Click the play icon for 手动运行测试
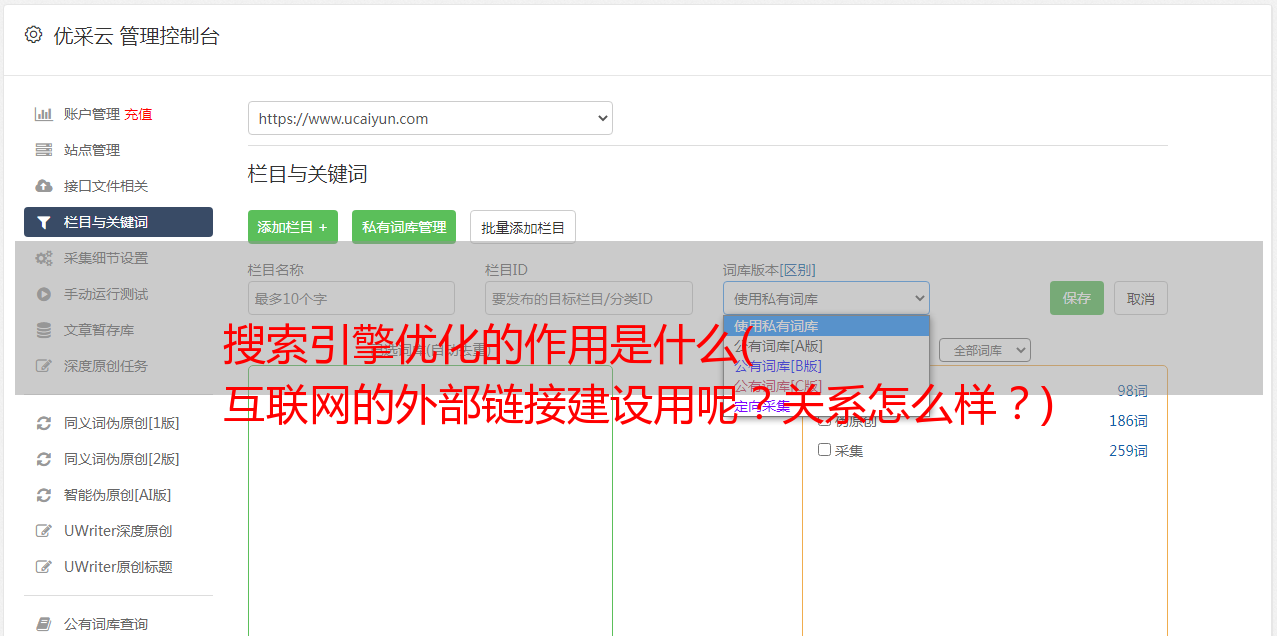This screenshot has height=636, width=1277. point(44,294)
